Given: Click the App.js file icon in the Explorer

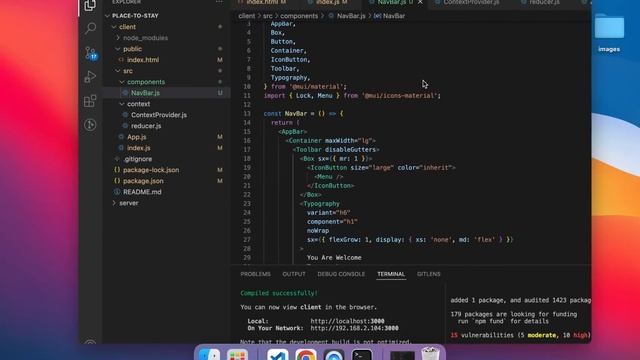Looking at the screenshot, I should pyautogui.click(x=121, y=137).
